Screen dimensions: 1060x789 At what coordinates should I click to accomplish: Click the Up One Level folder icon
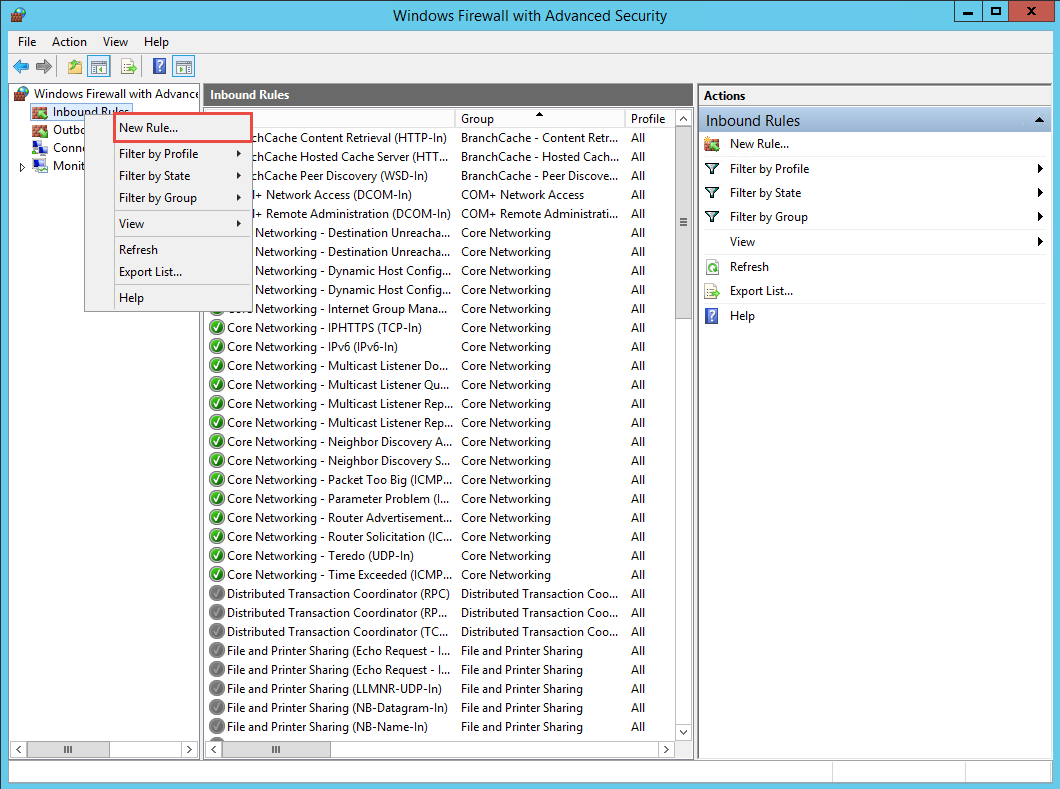(x=75, y=67)
